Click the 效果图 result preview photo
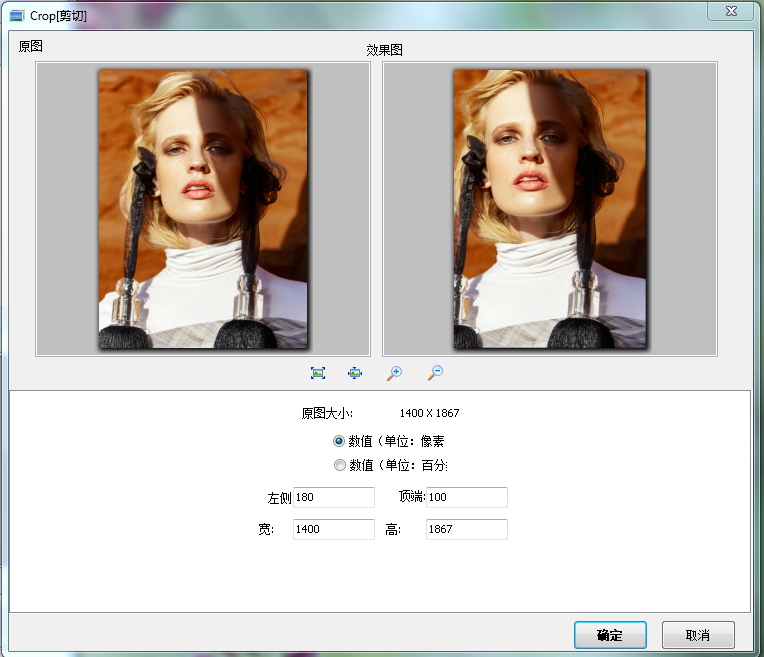Screen dimensions: 764x657 coord(550,209)
